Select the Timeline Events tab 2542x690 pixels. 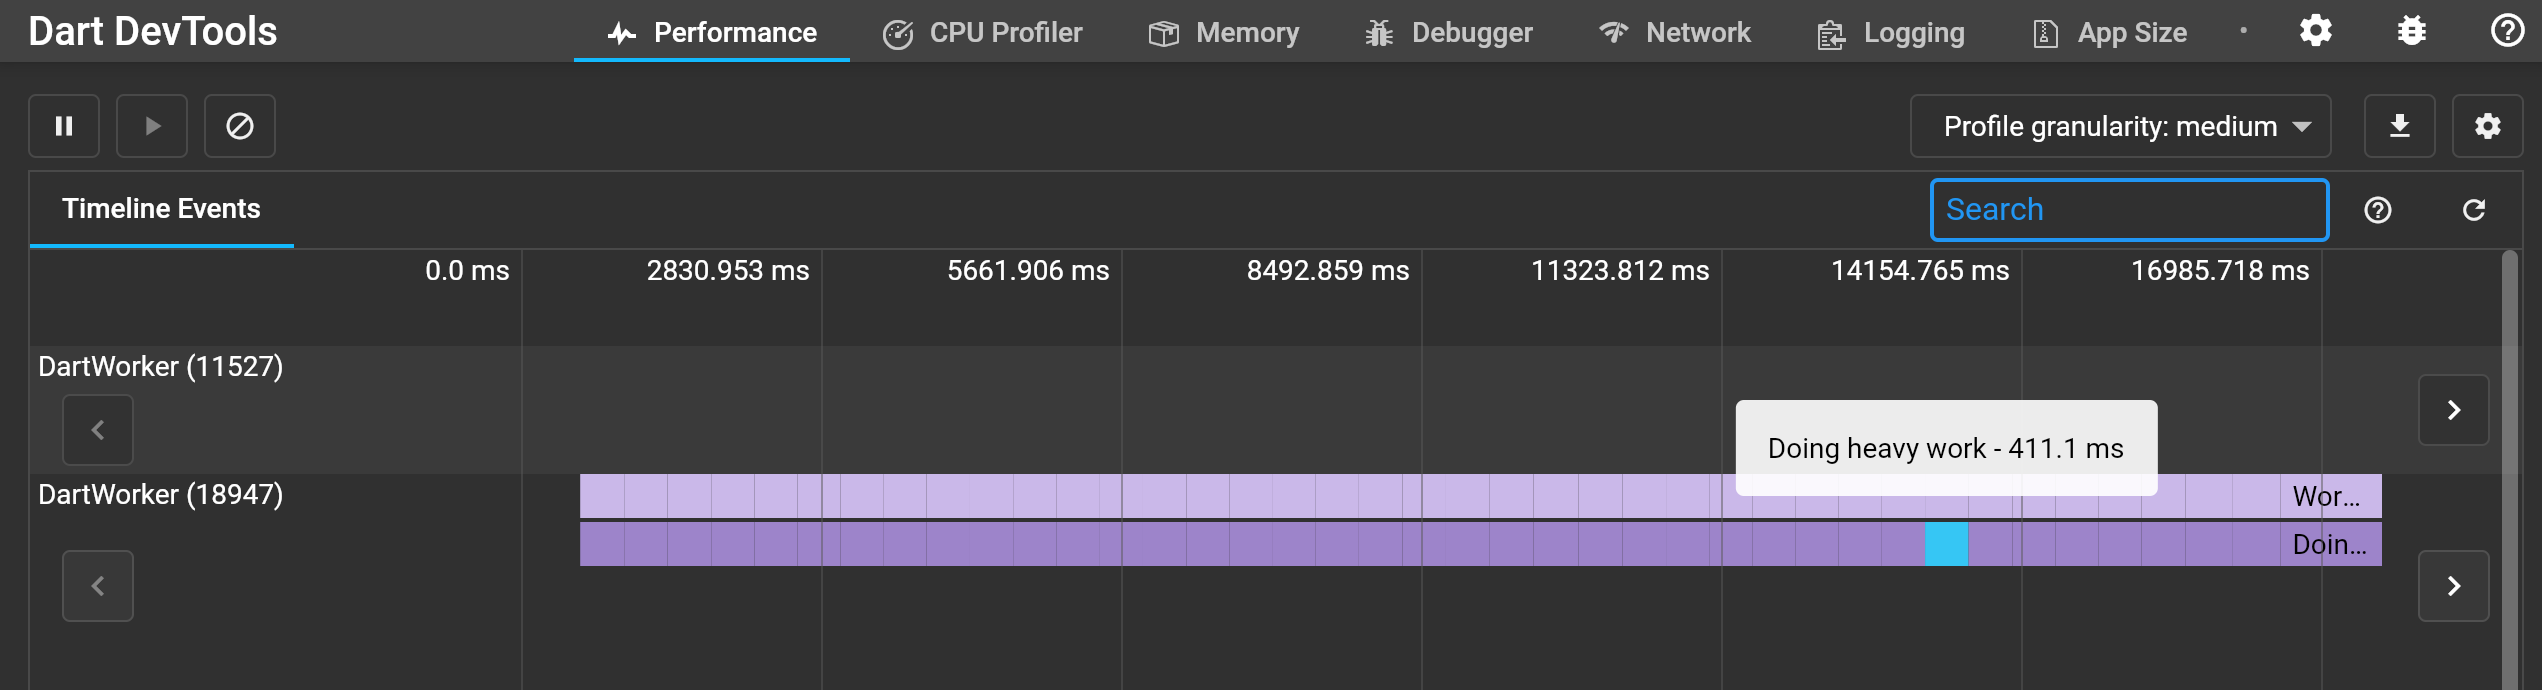(161, 209)
